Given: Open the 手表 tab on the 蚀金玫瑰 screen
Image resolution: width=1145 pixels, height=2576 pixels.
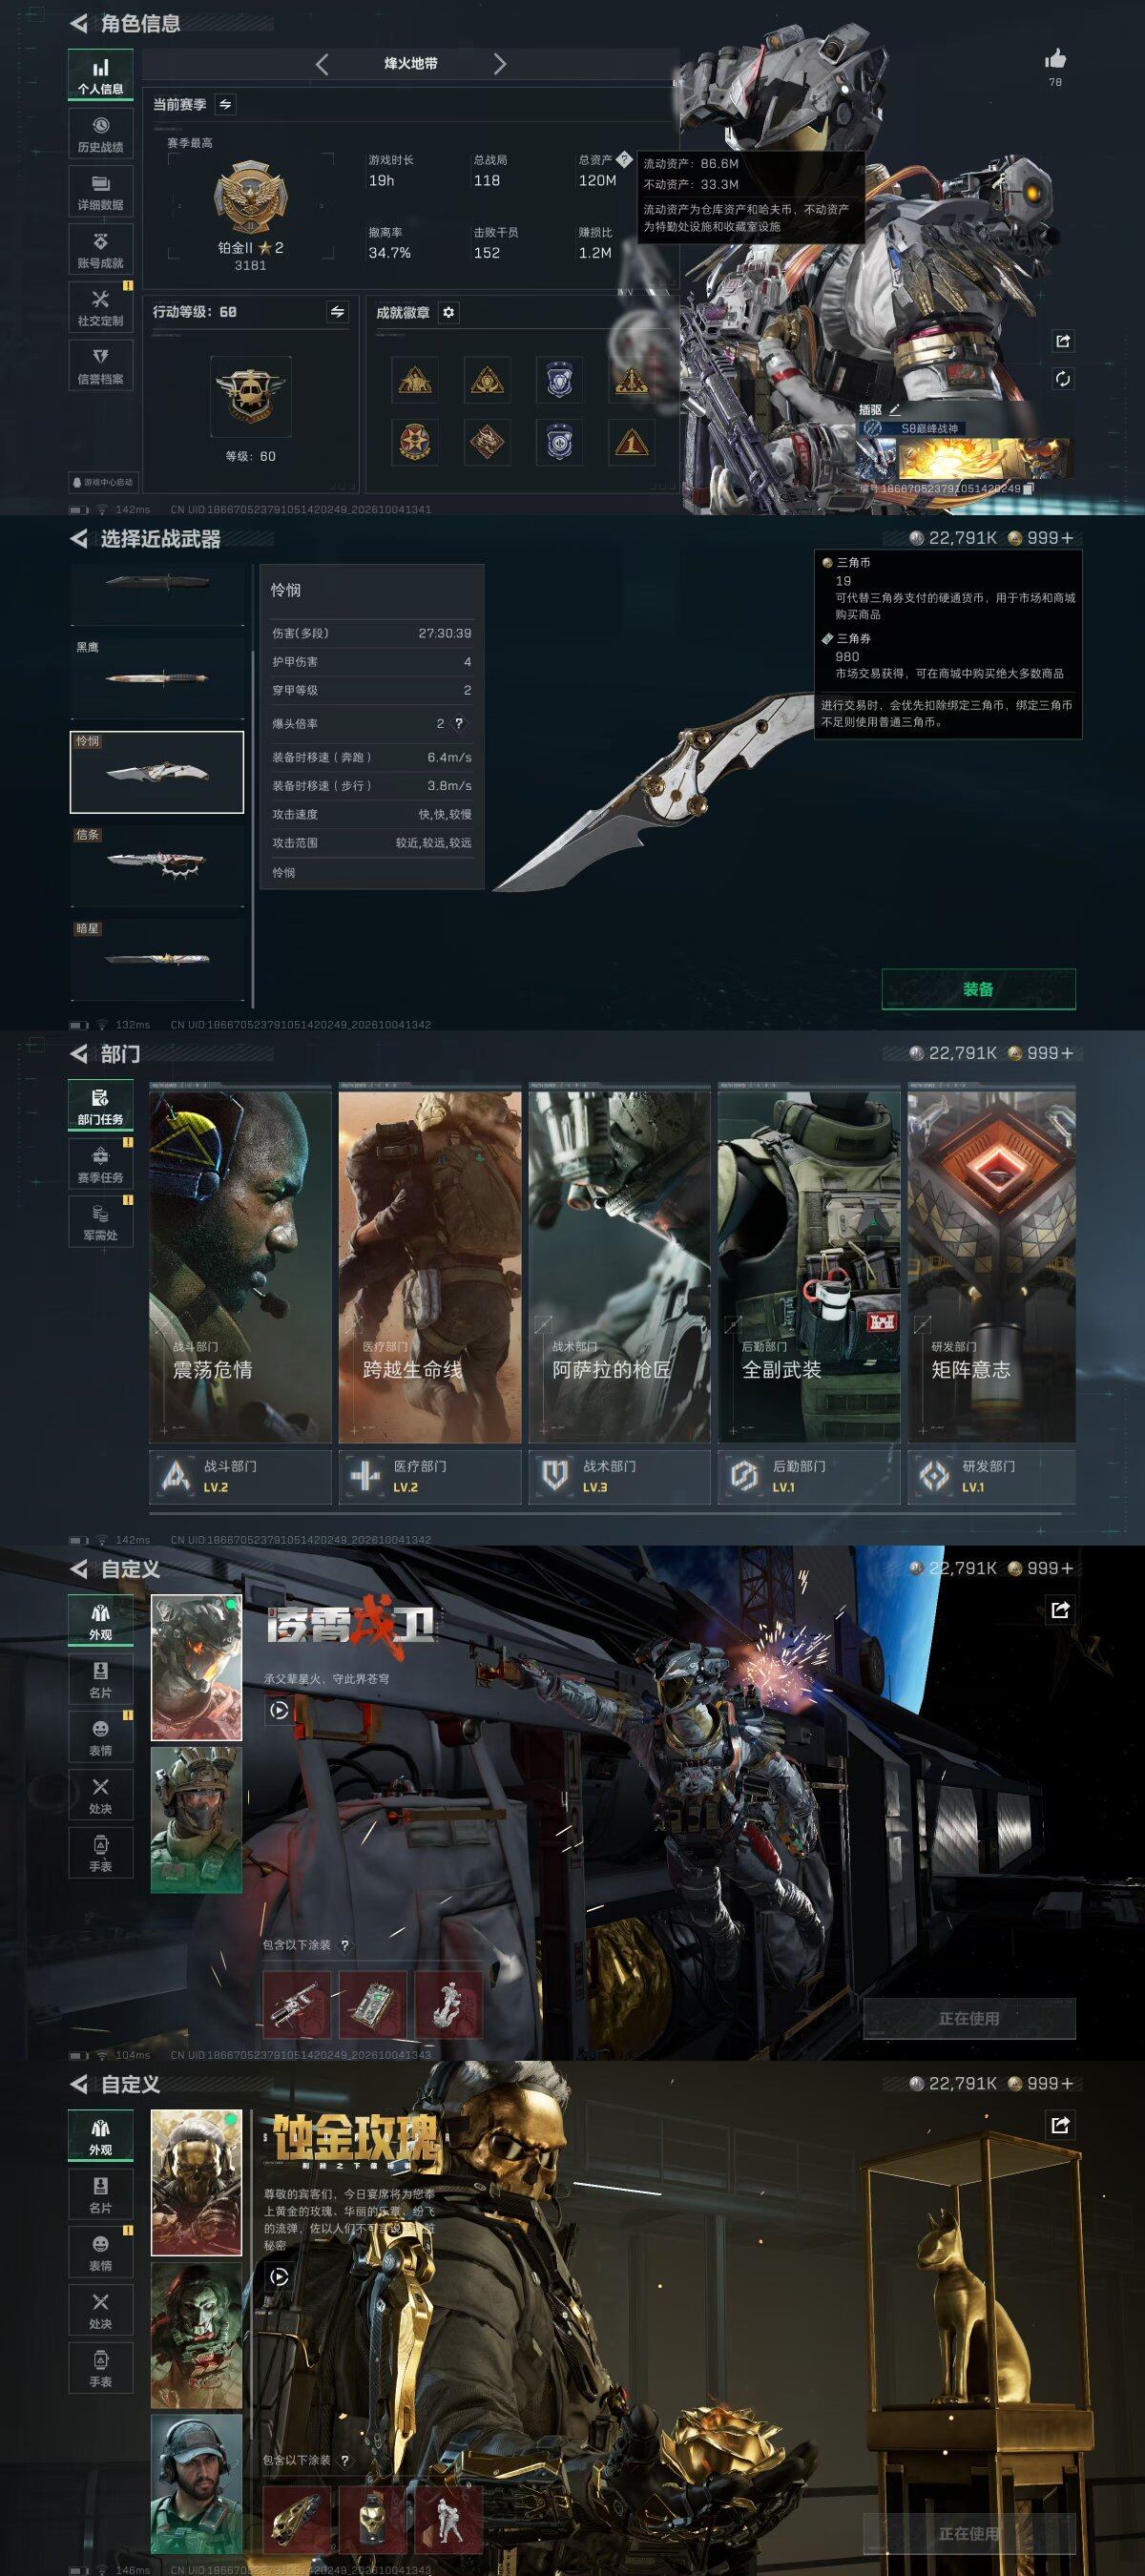Looking at the screenshot, I should click(x=100, y=2368).
